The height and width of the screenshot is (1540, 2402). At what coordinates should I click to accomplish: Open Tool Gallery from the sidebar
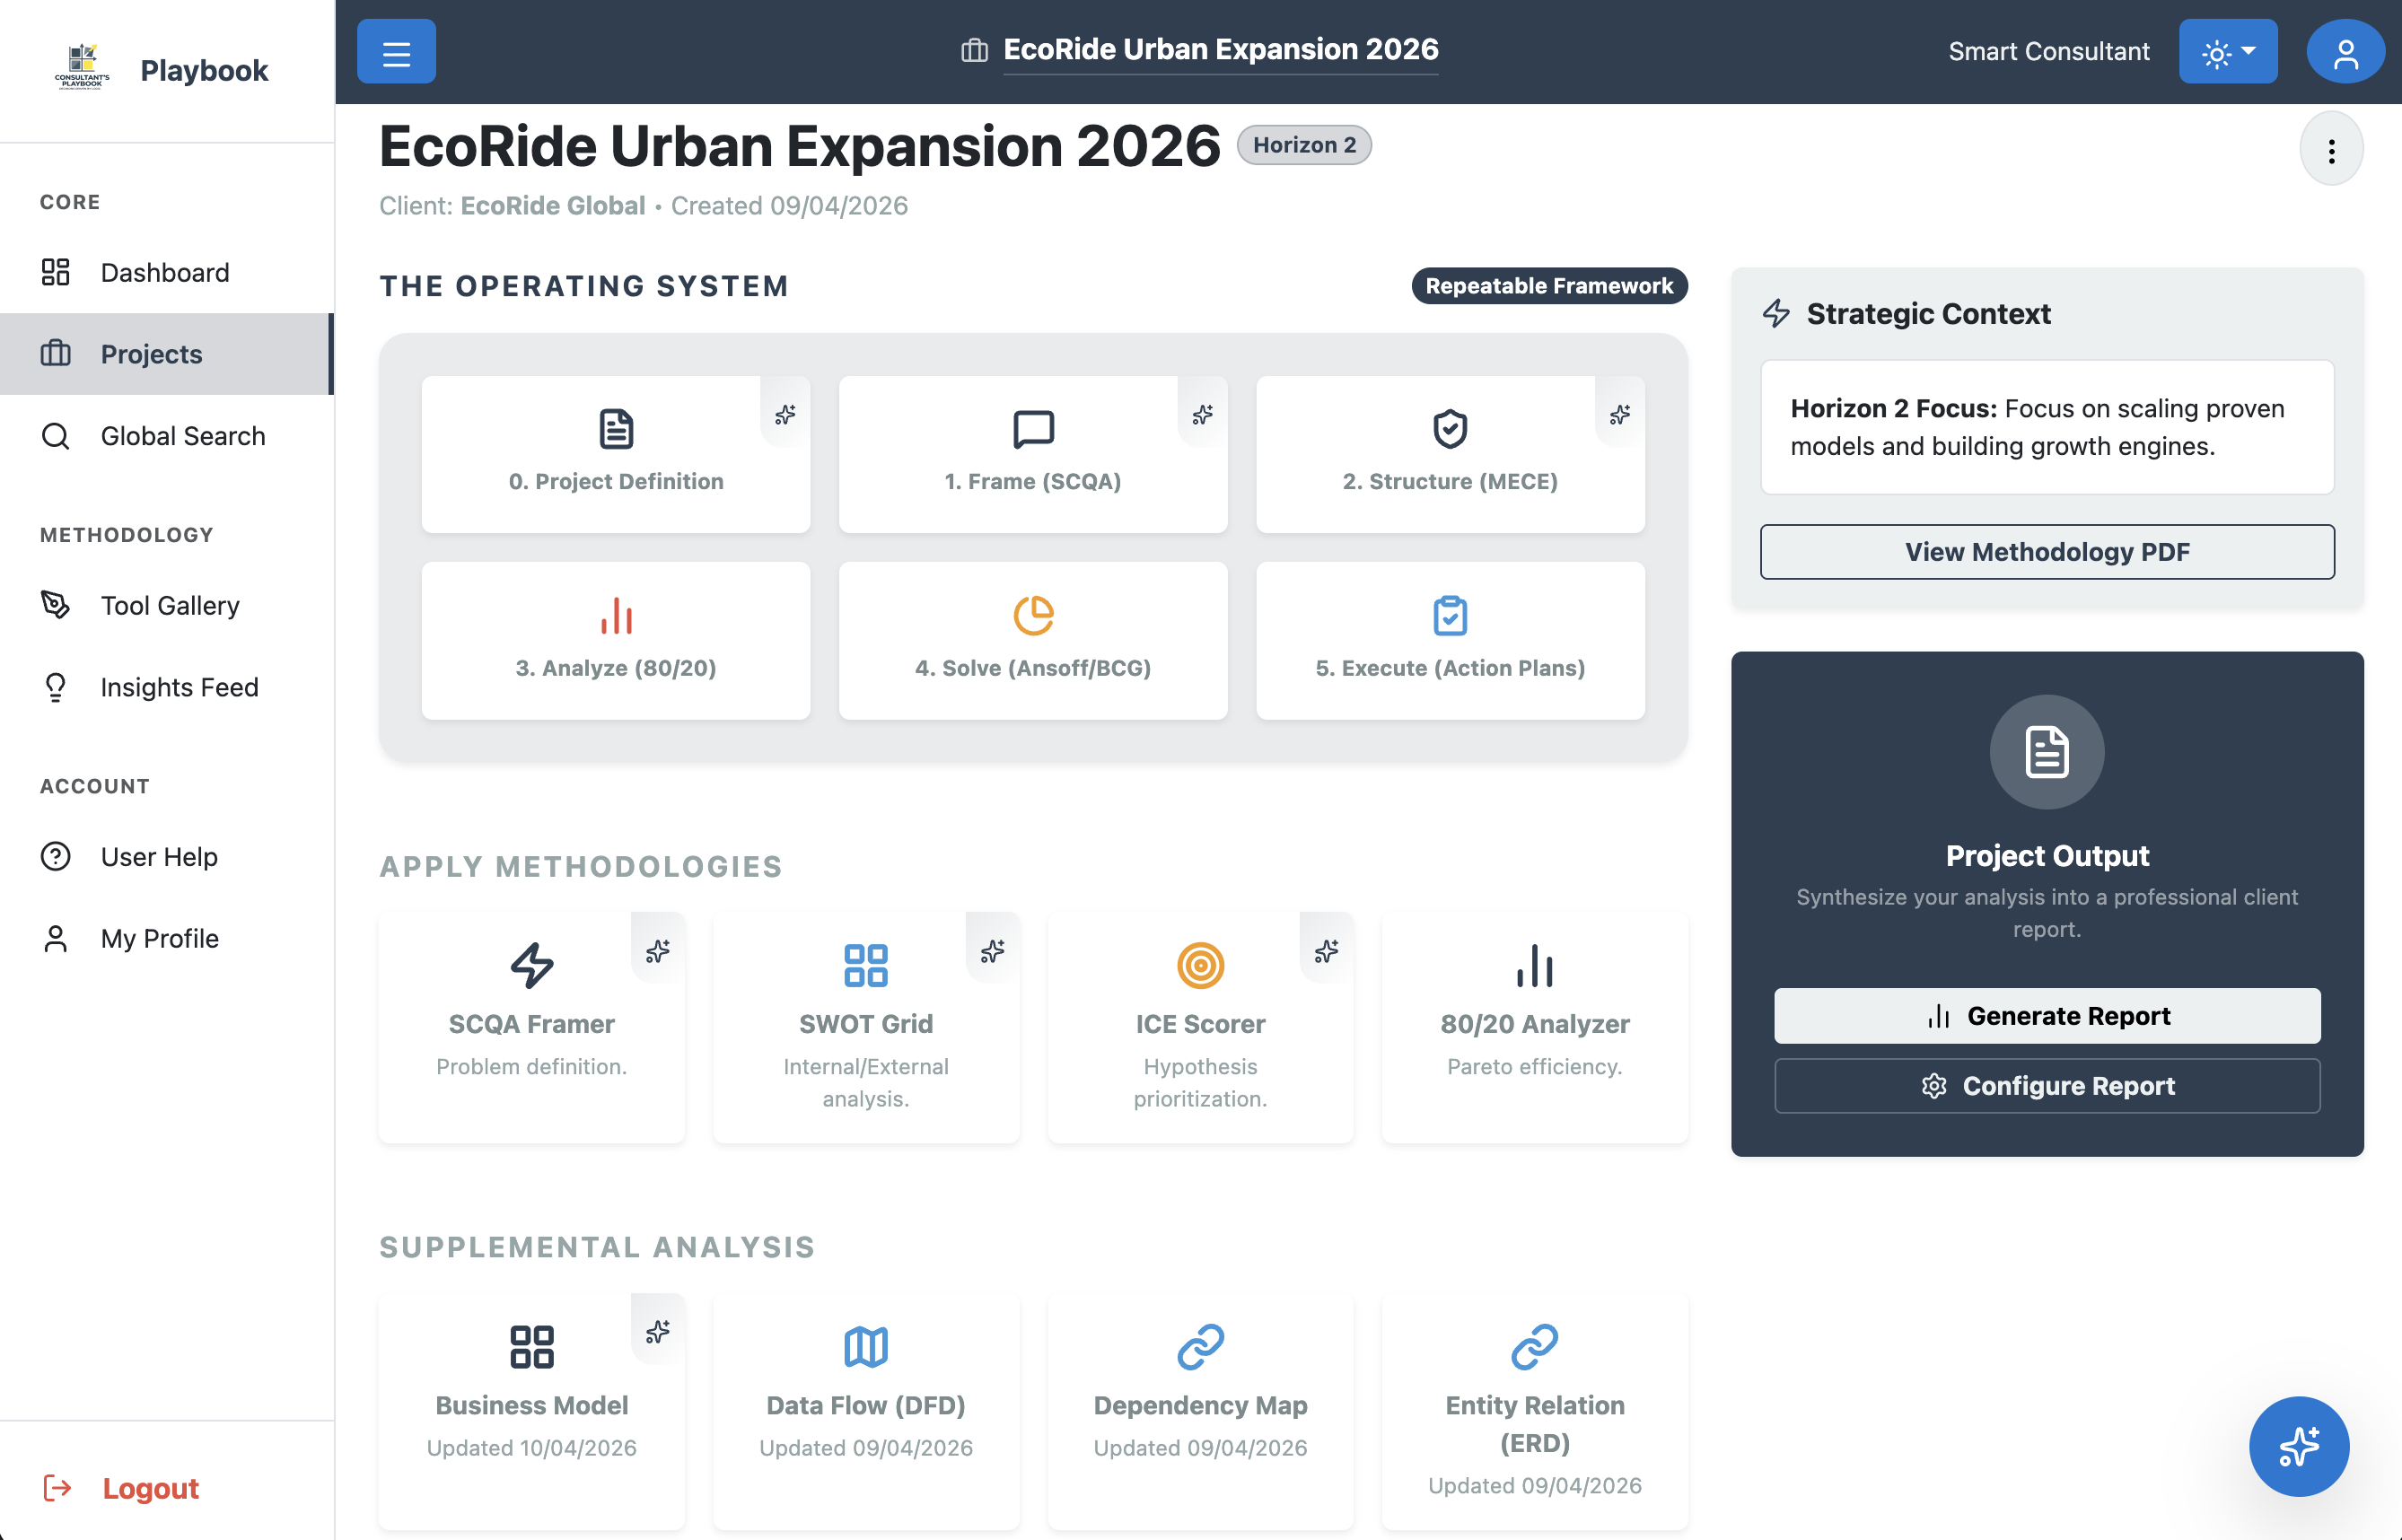click(170, 605)
